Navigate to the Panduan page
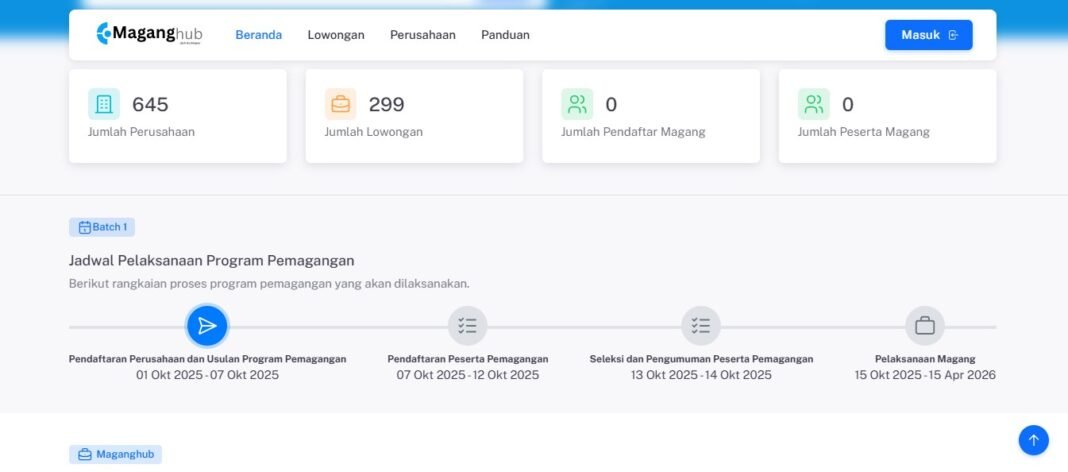Image resolution: width=1068 pixels, height=472 pixels. click(x=505, y=35)
